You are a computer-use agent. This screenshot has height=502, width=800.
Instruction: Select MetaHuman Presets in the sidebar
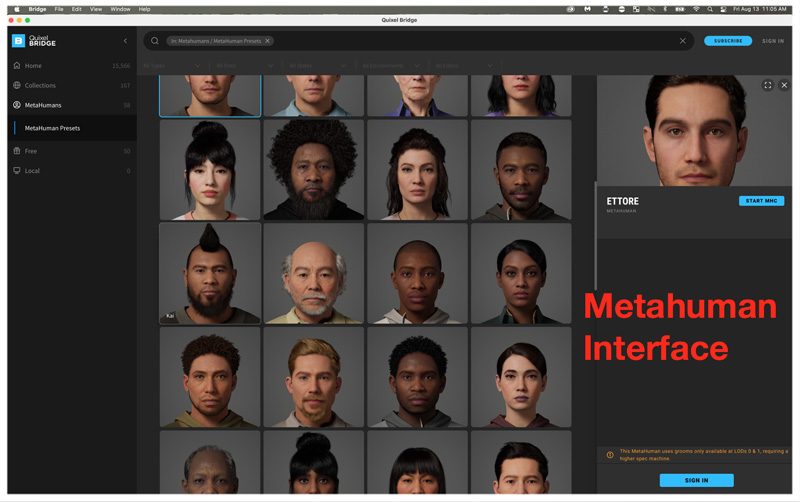pyautogui.click(x=52, y=128)
